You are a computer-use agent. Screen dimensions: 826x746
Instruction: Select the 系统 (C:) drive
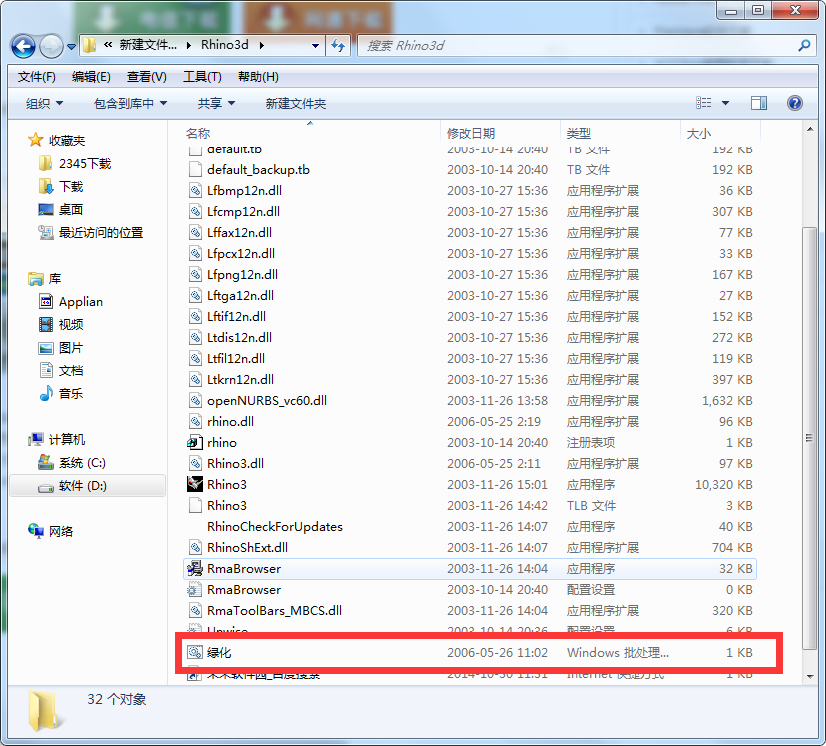coord(82,463)
